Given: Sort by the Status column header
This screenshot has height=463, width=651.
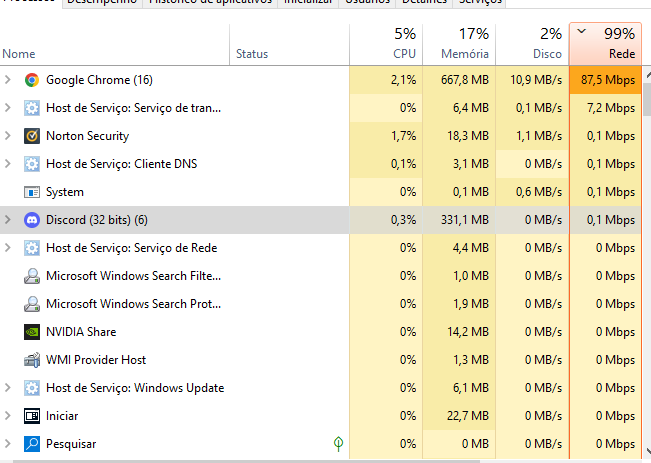Looking at the screenshot, I should [x=289, y=44].
